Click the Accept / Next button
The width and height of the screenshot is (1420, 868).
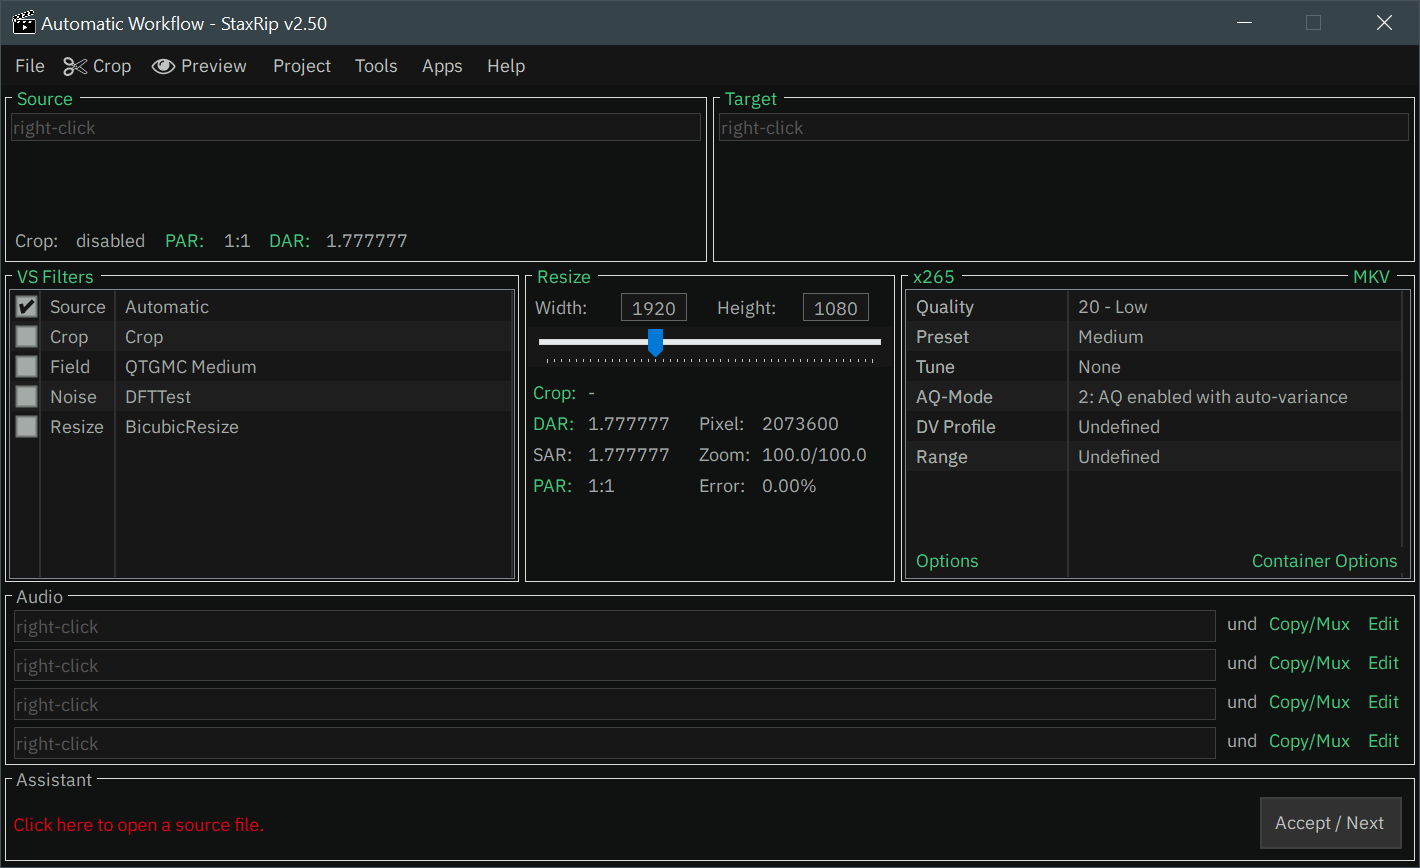click(x=1330, y=823)
